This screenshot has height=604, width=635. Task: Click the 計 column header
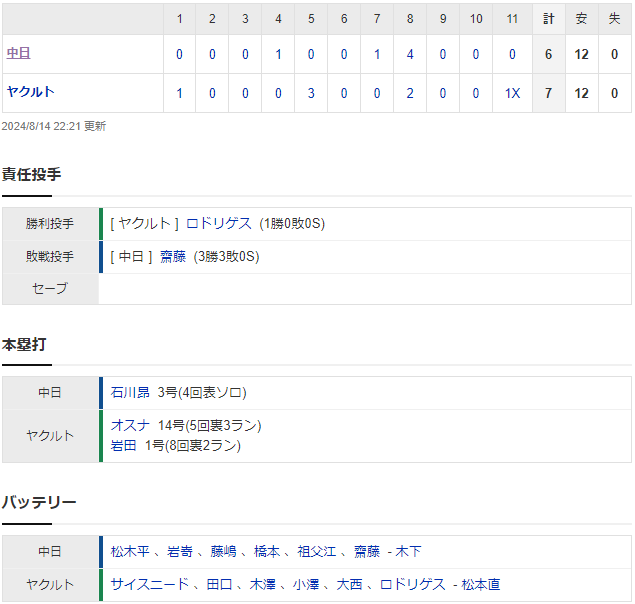[548, 19]
